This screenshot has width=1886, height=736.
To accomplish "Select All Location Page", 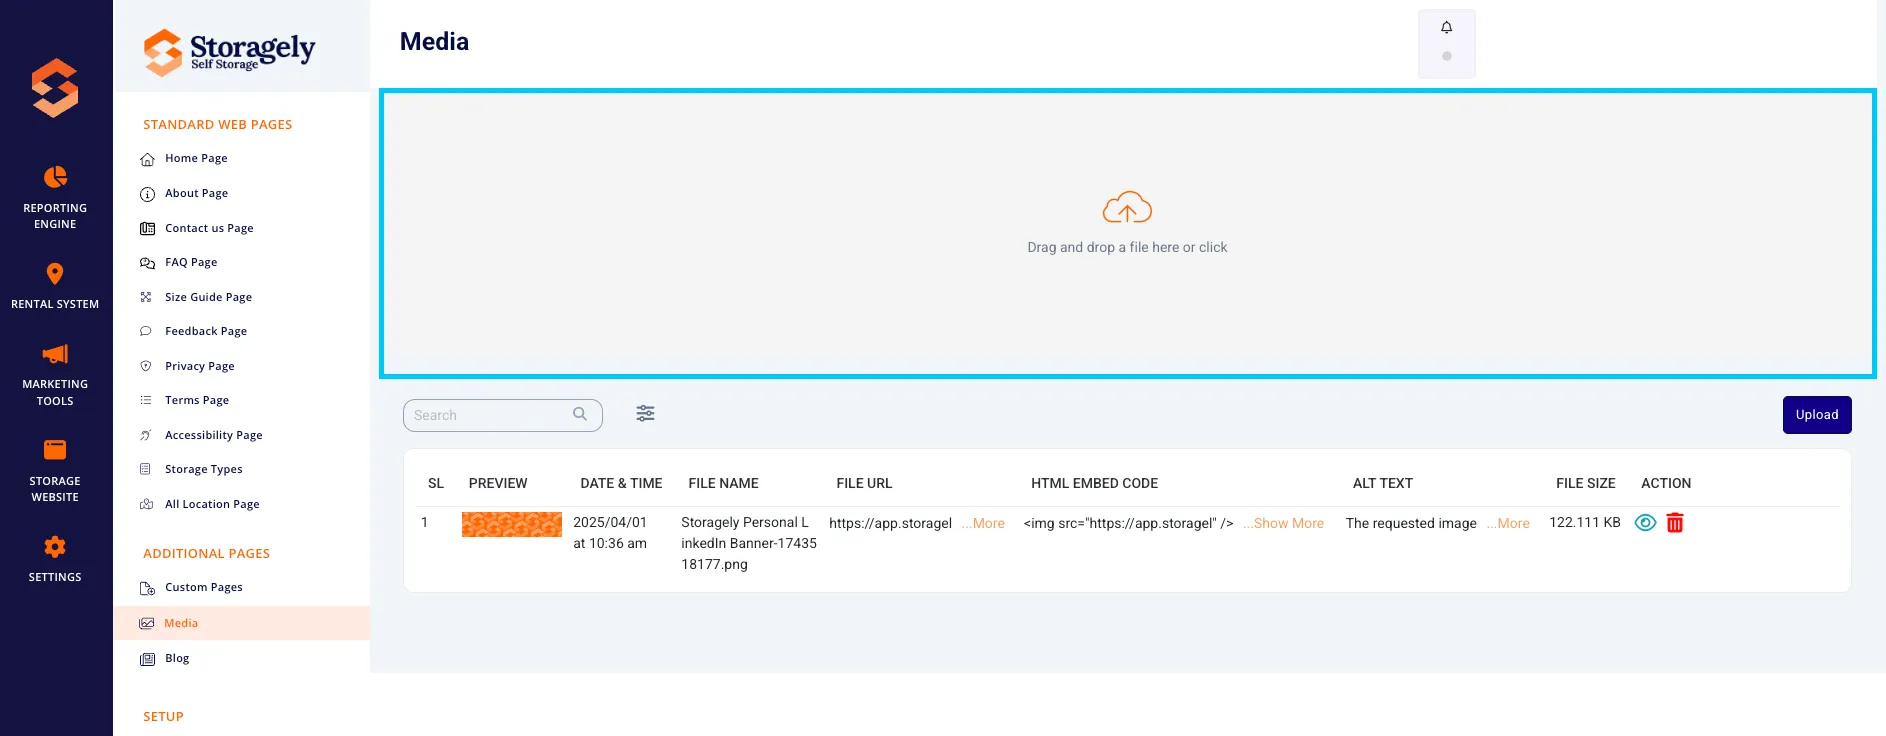I will (x=212, y=504).
